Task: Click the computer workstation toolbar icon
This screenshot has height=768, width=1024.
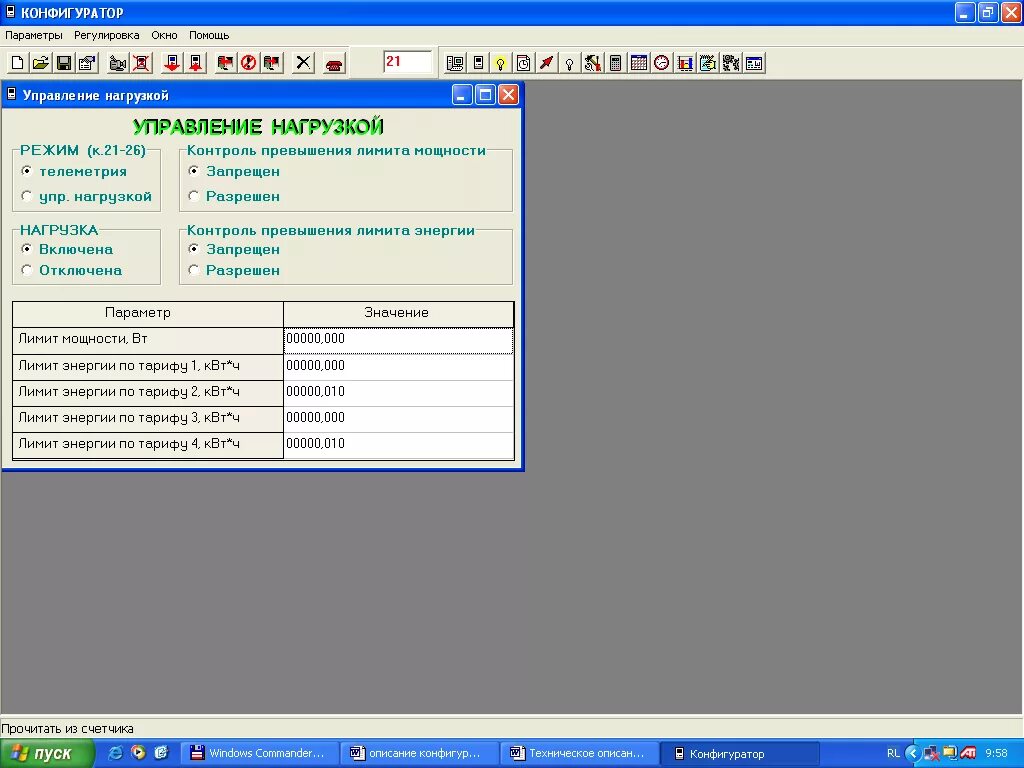Action: [455, 63]
